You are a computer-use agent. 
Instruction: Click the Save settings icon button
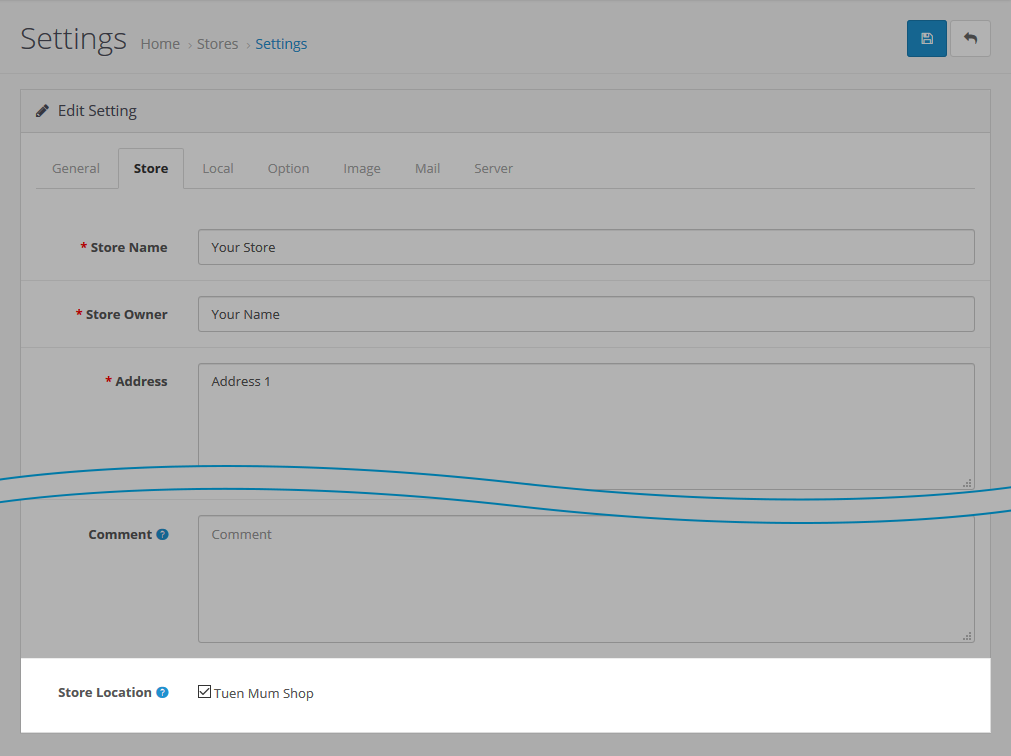(926, 39)
